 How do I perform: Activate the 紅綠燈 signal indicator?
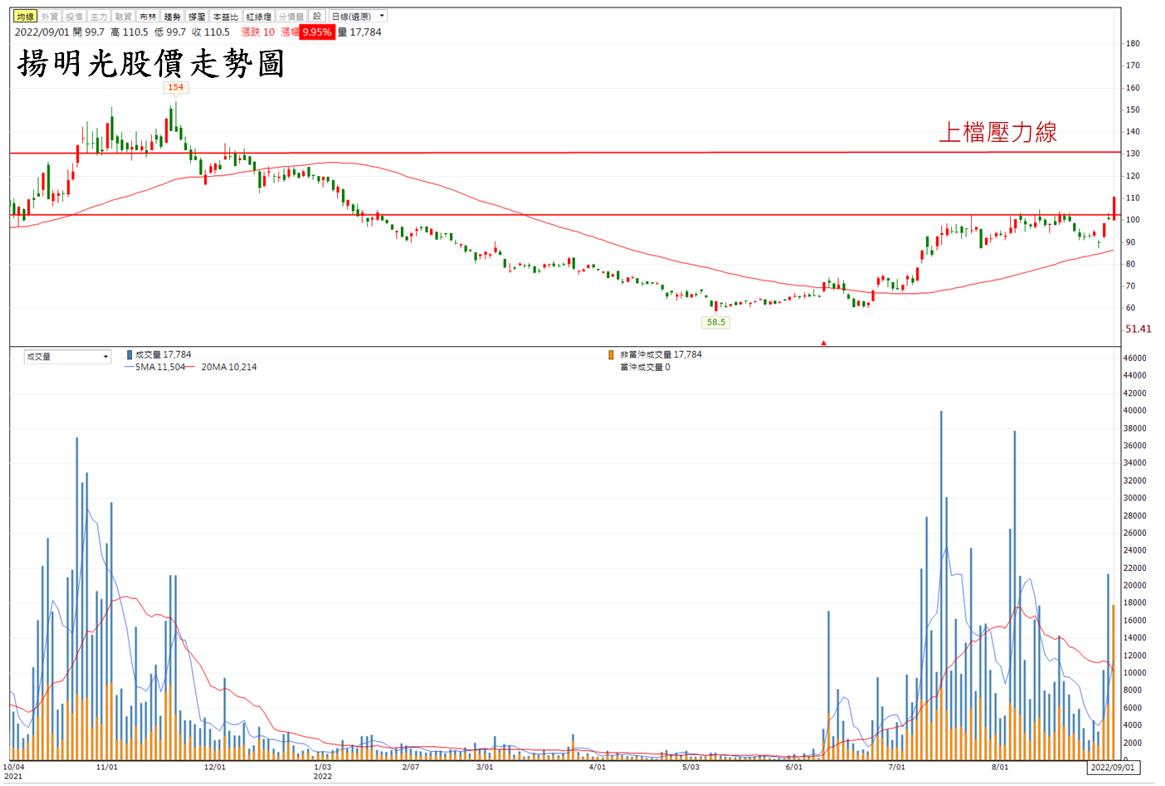(x=253, y=16)
